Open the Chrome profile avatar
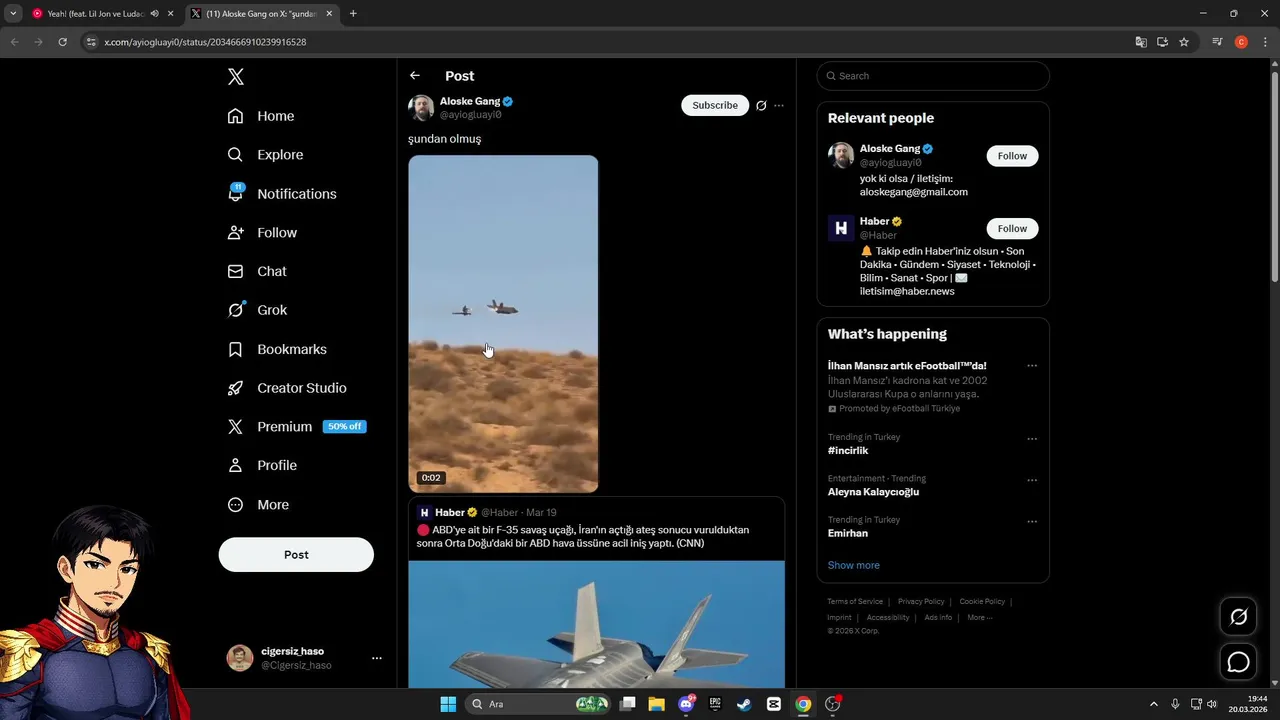This screenshot has height=720, width=1280. 1241,42
